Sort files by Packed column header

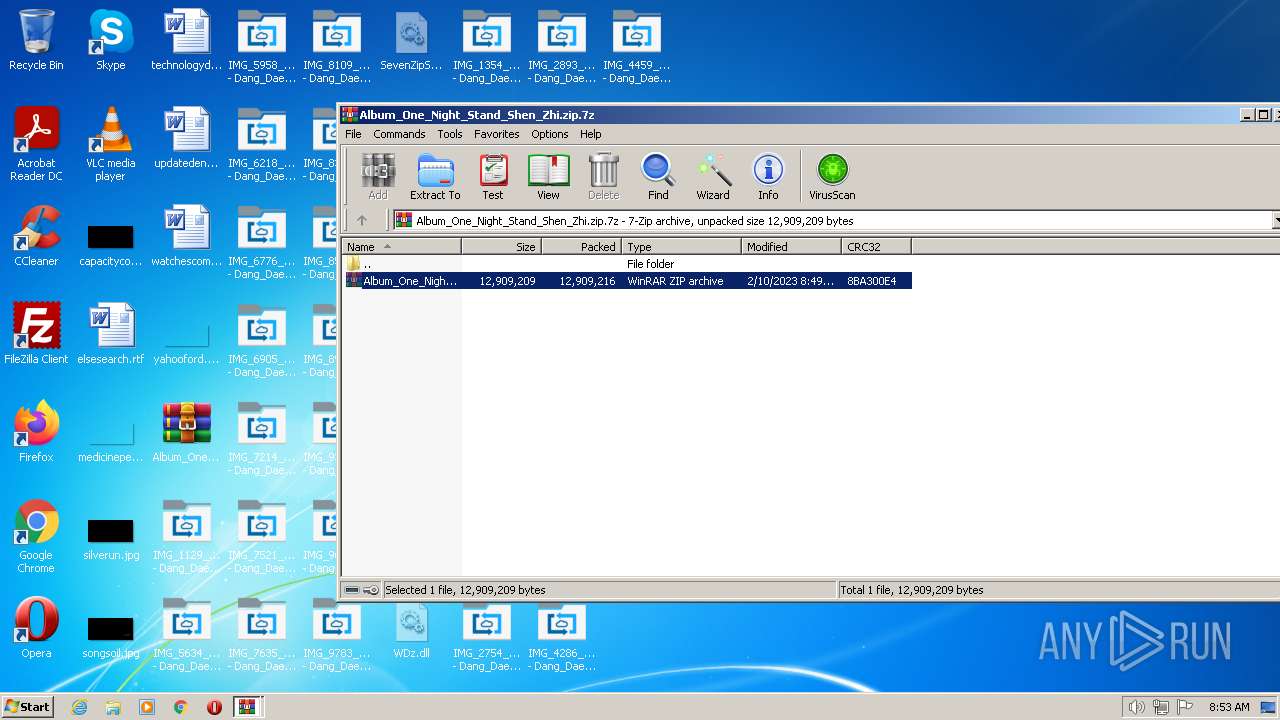click(x=581, y=247)
